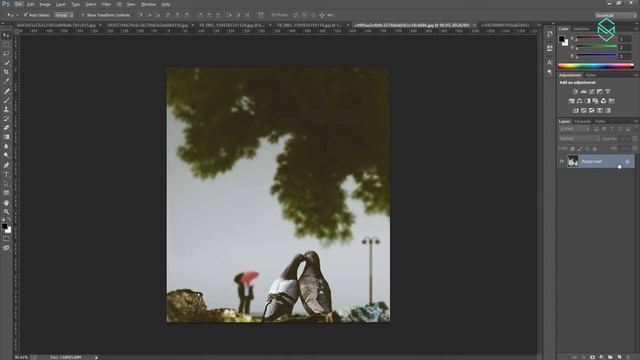Open layer Kind filter dropdown
This screenshot has height=360, width=640.
coord(575,129)
